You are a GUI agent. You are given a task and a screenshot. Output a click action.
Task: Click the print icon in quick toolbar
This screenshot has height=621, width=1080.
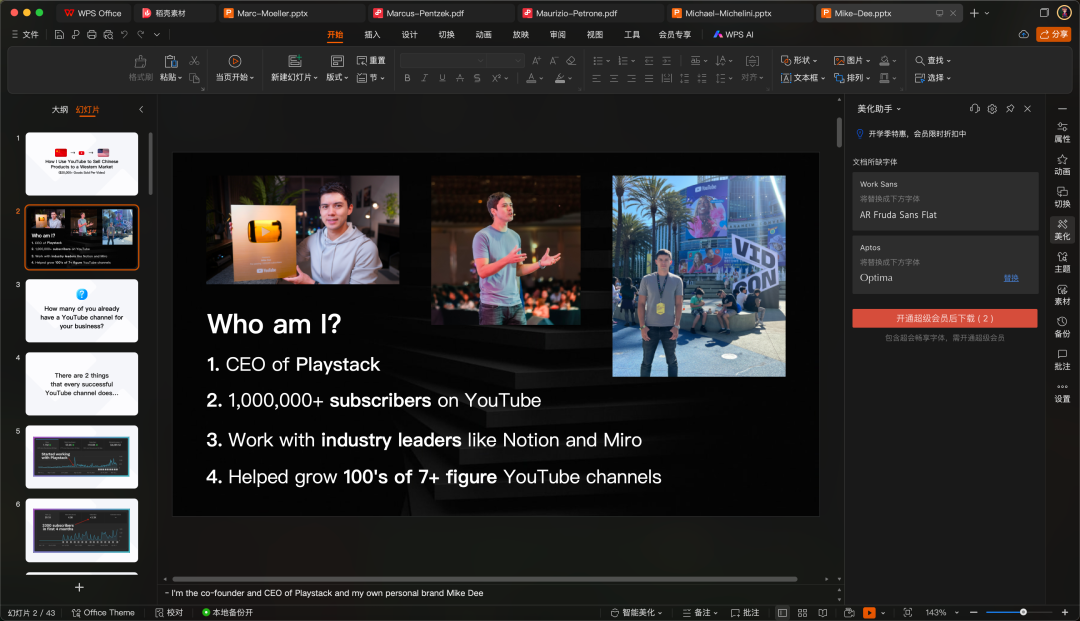click(x=92, y=34)
